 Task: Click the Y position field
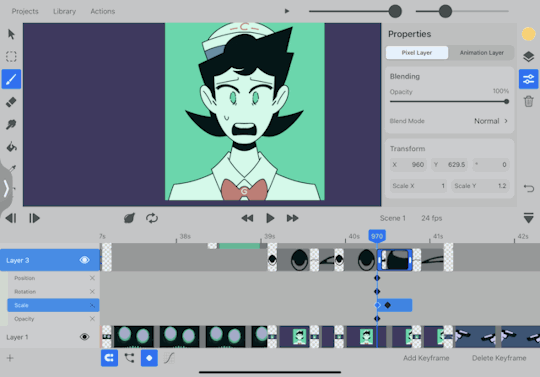coord(449,165)
